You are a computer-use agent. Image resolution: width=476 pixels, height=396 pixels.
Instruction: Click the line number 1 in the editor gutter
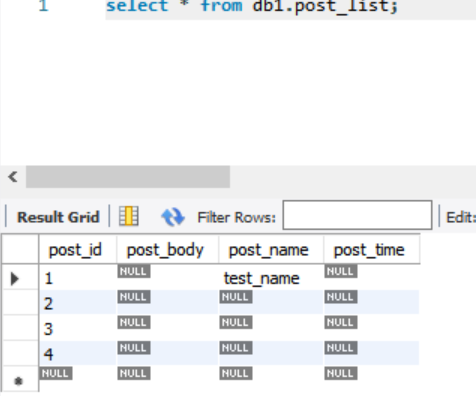click(44, 6)
